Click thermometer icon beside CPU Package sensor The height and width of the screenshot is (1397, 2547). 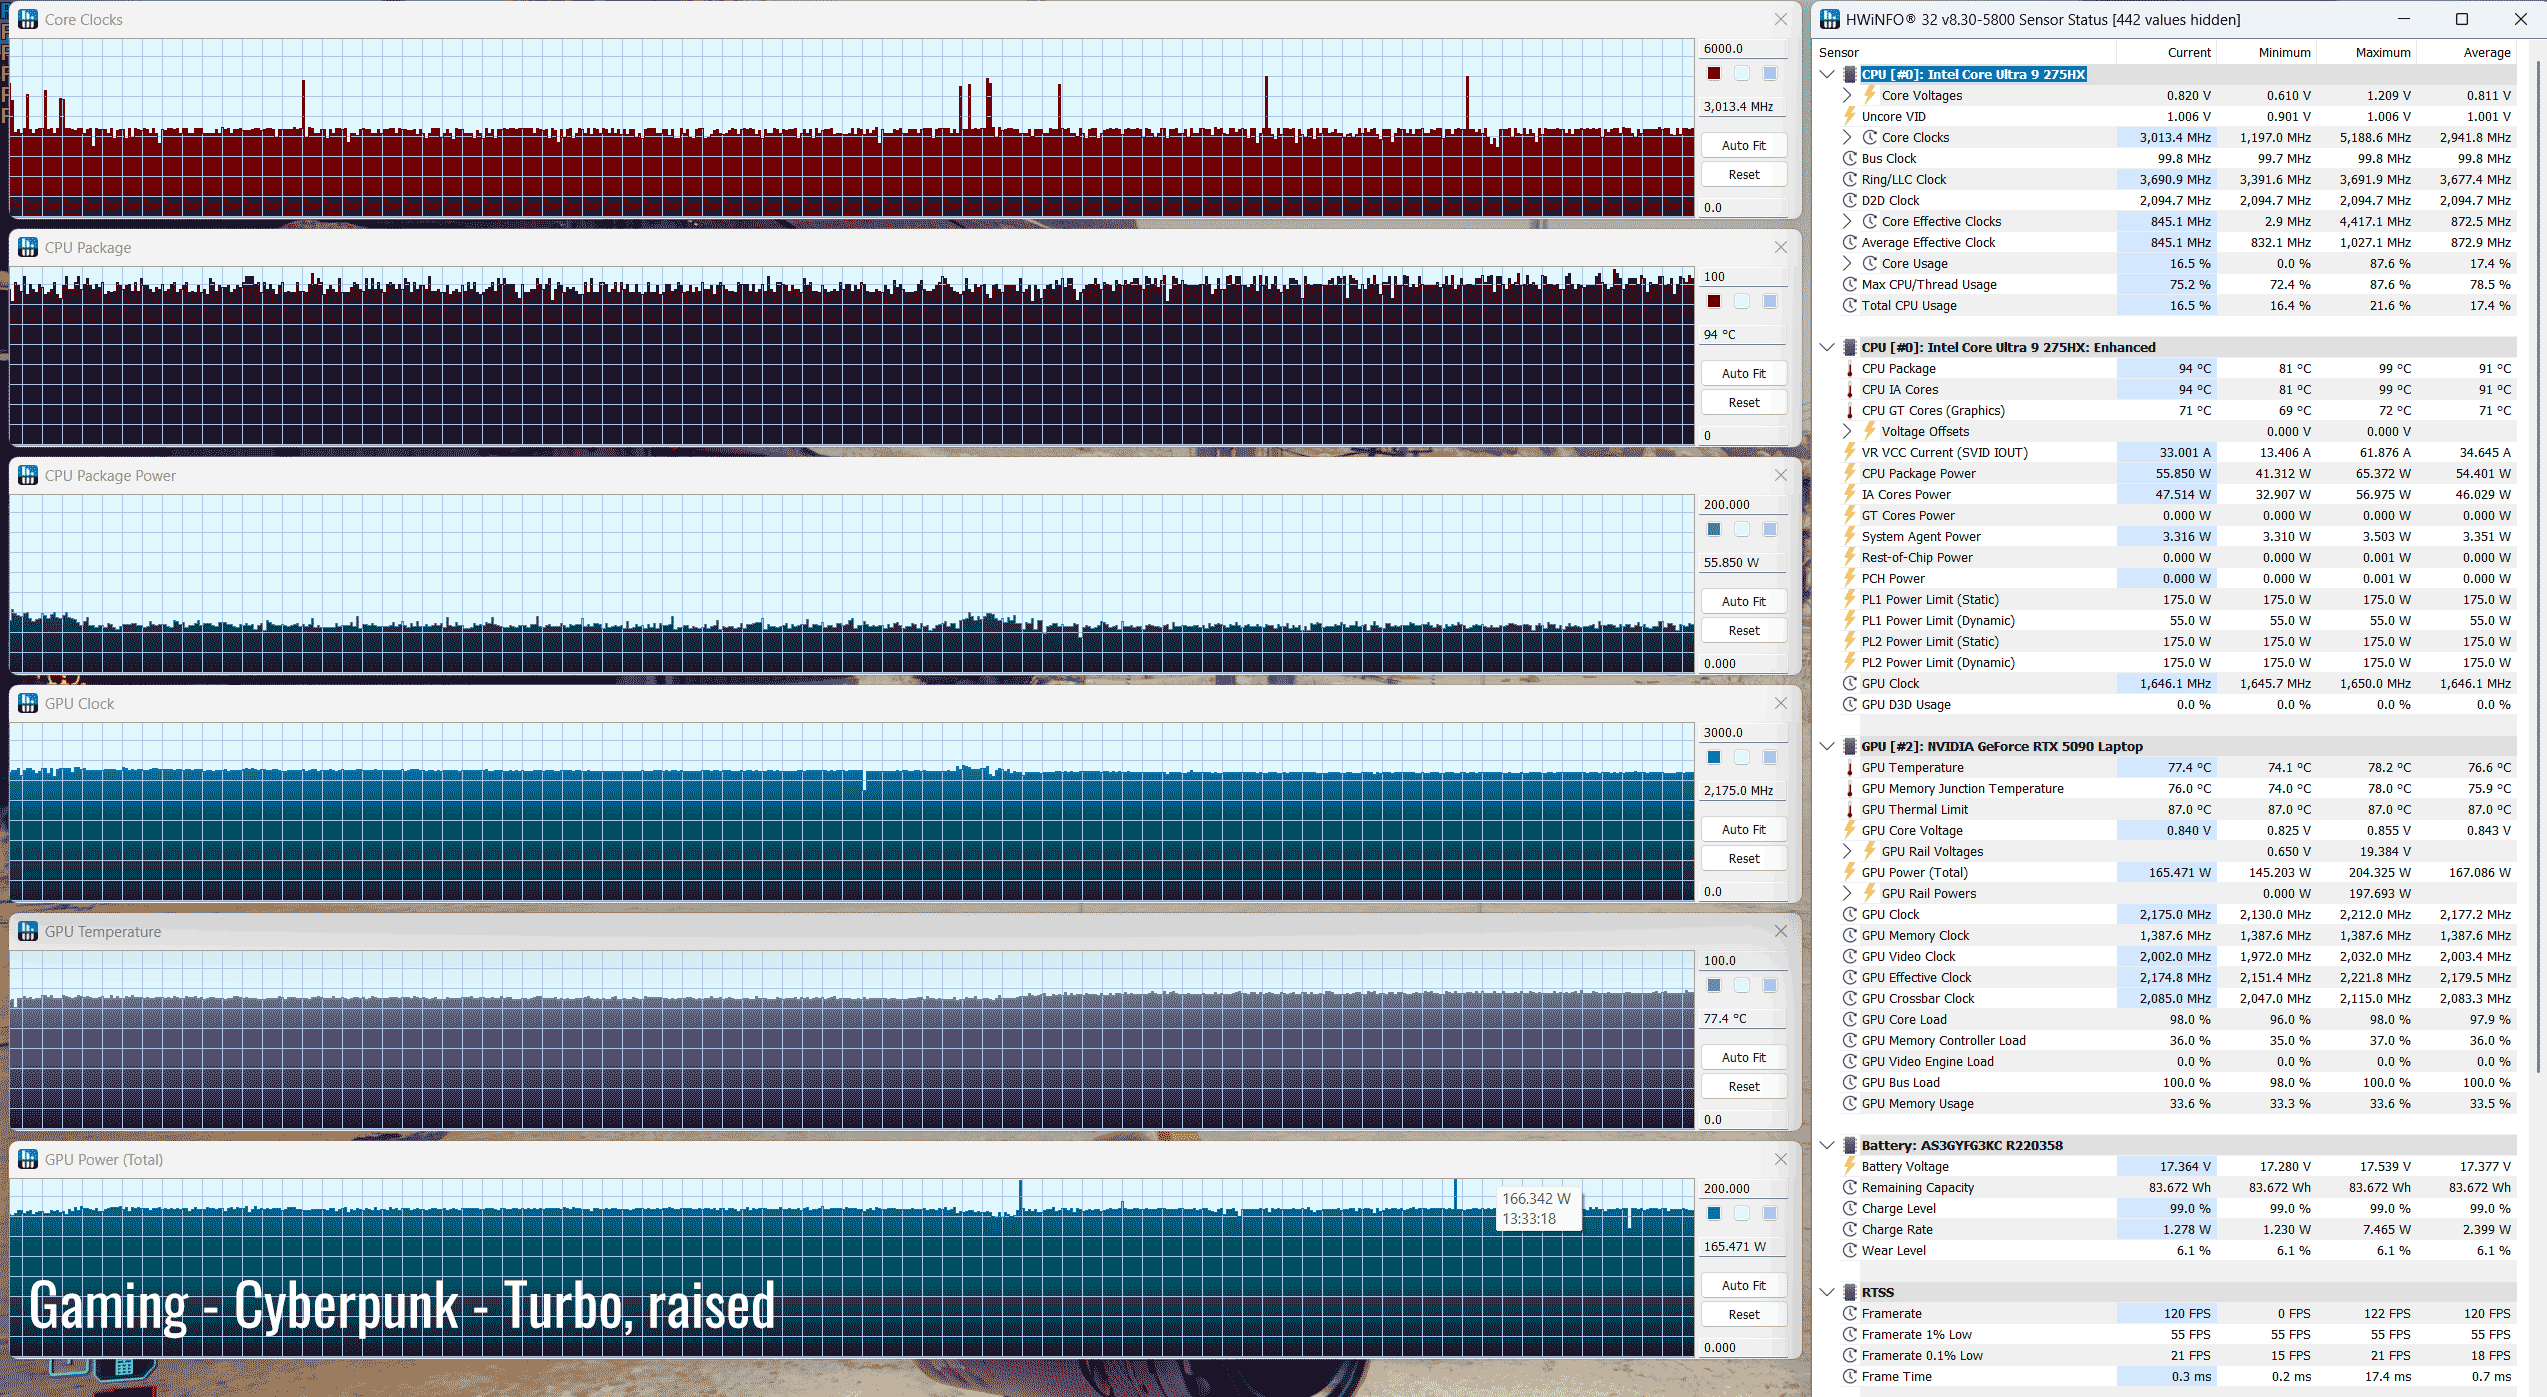tap(1850, 368)
